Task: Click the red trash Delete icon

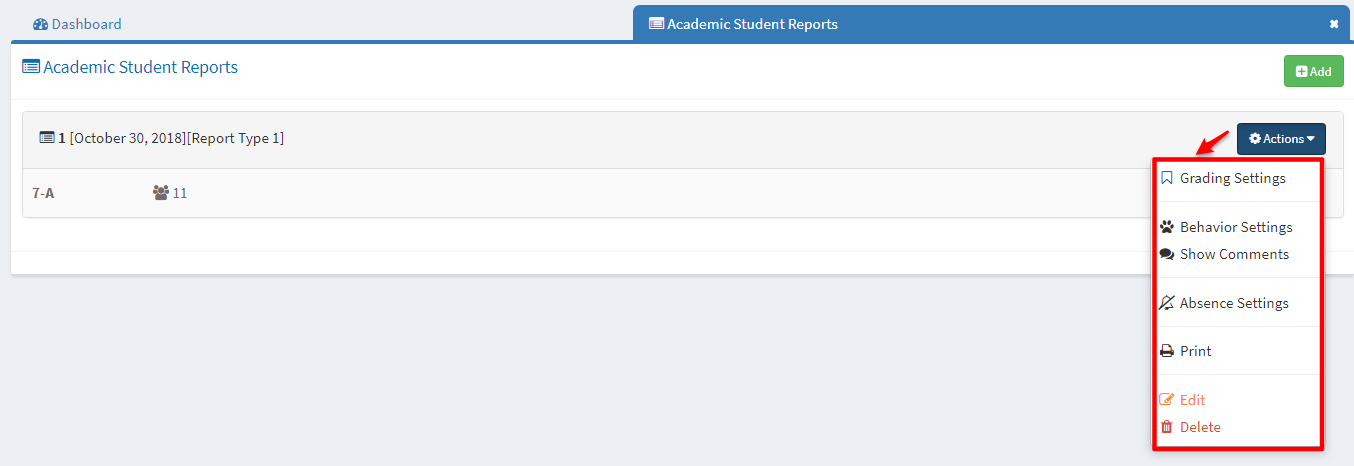Action: 1166,427
